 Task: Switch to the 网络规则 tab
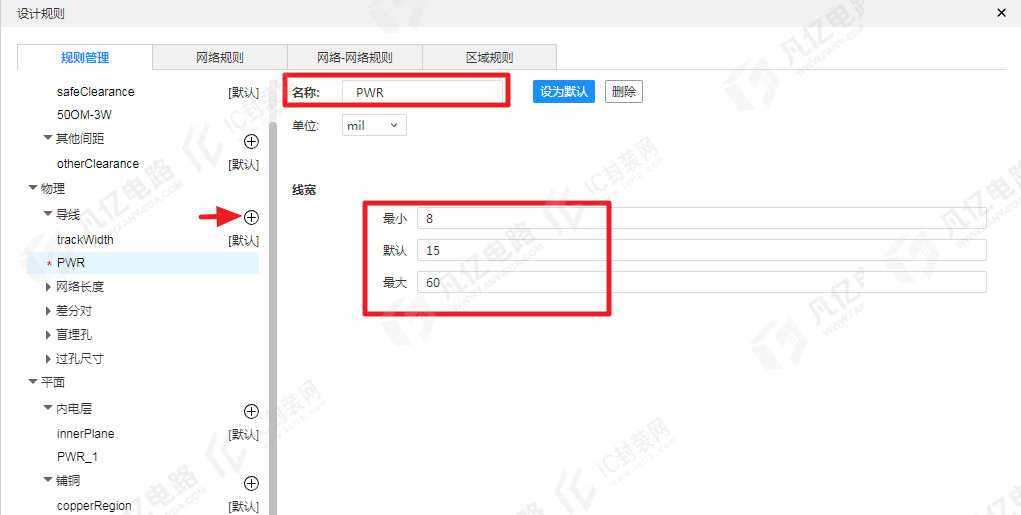(x=220, y=57)
